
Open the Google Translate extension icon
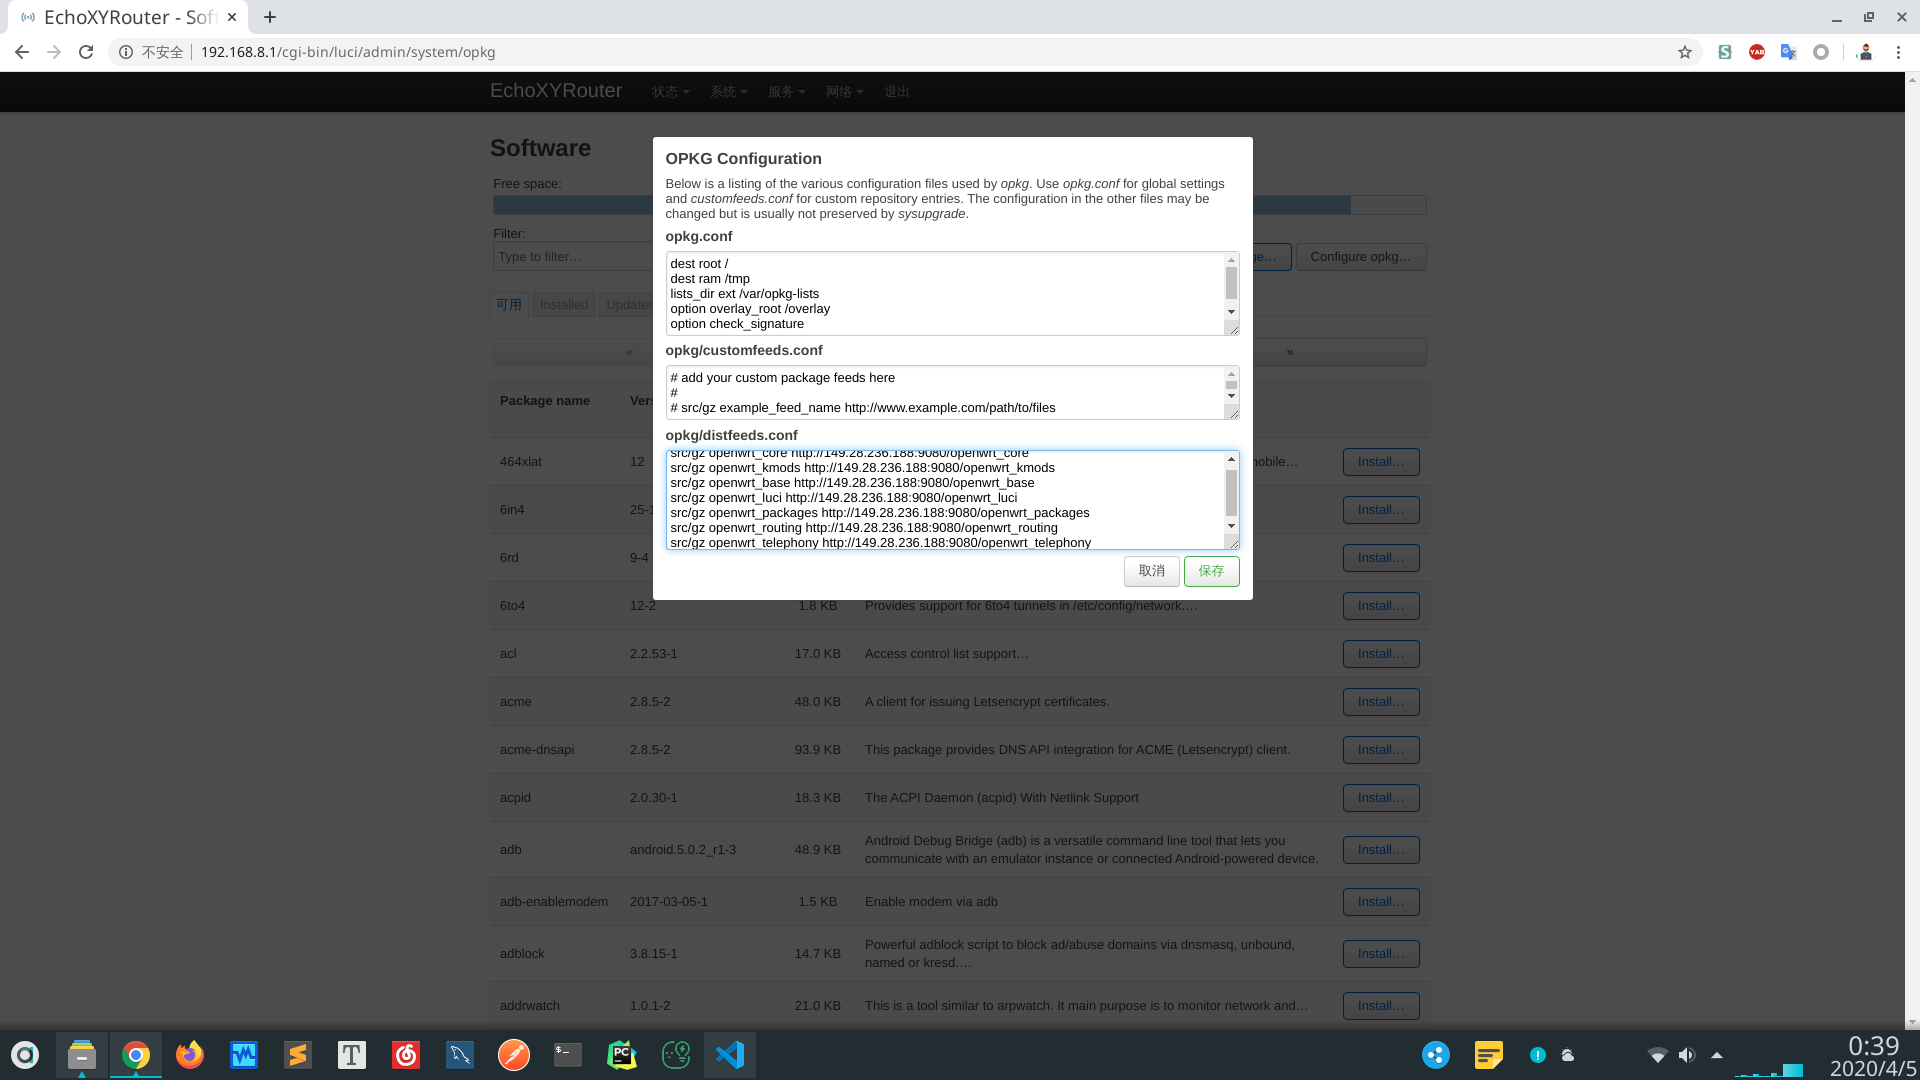[x=1789, y=52]
